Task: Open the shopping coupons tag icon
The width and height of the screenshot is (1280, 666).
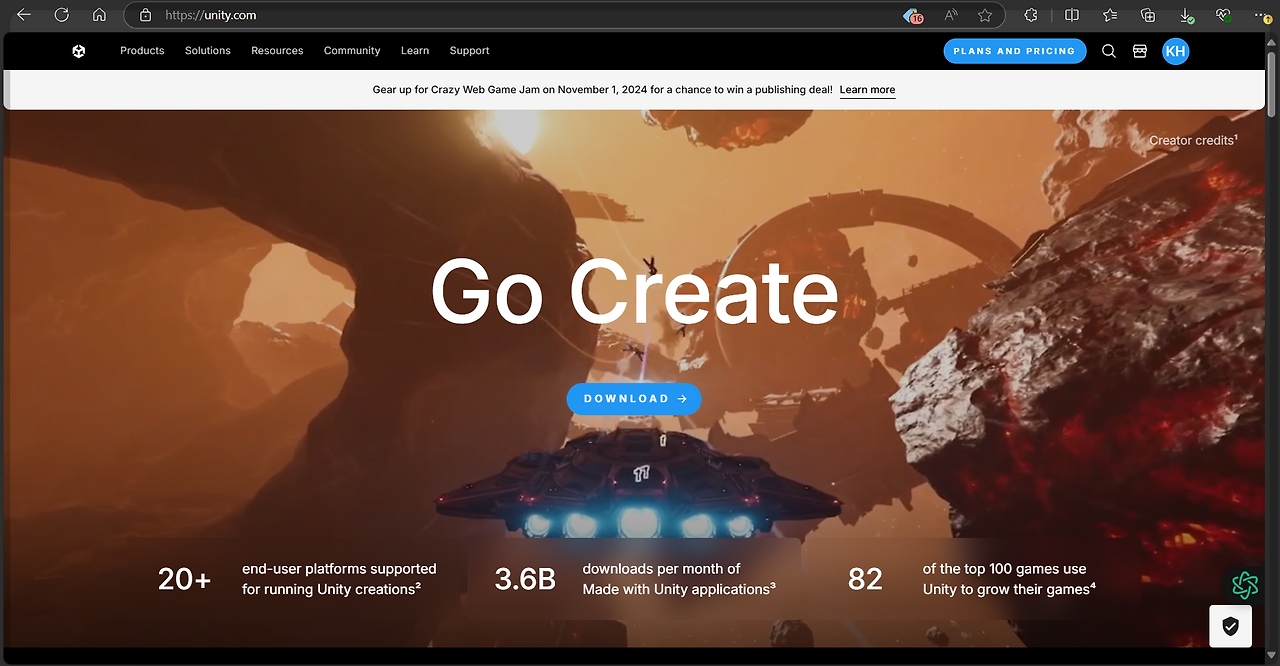Action: 912,15
